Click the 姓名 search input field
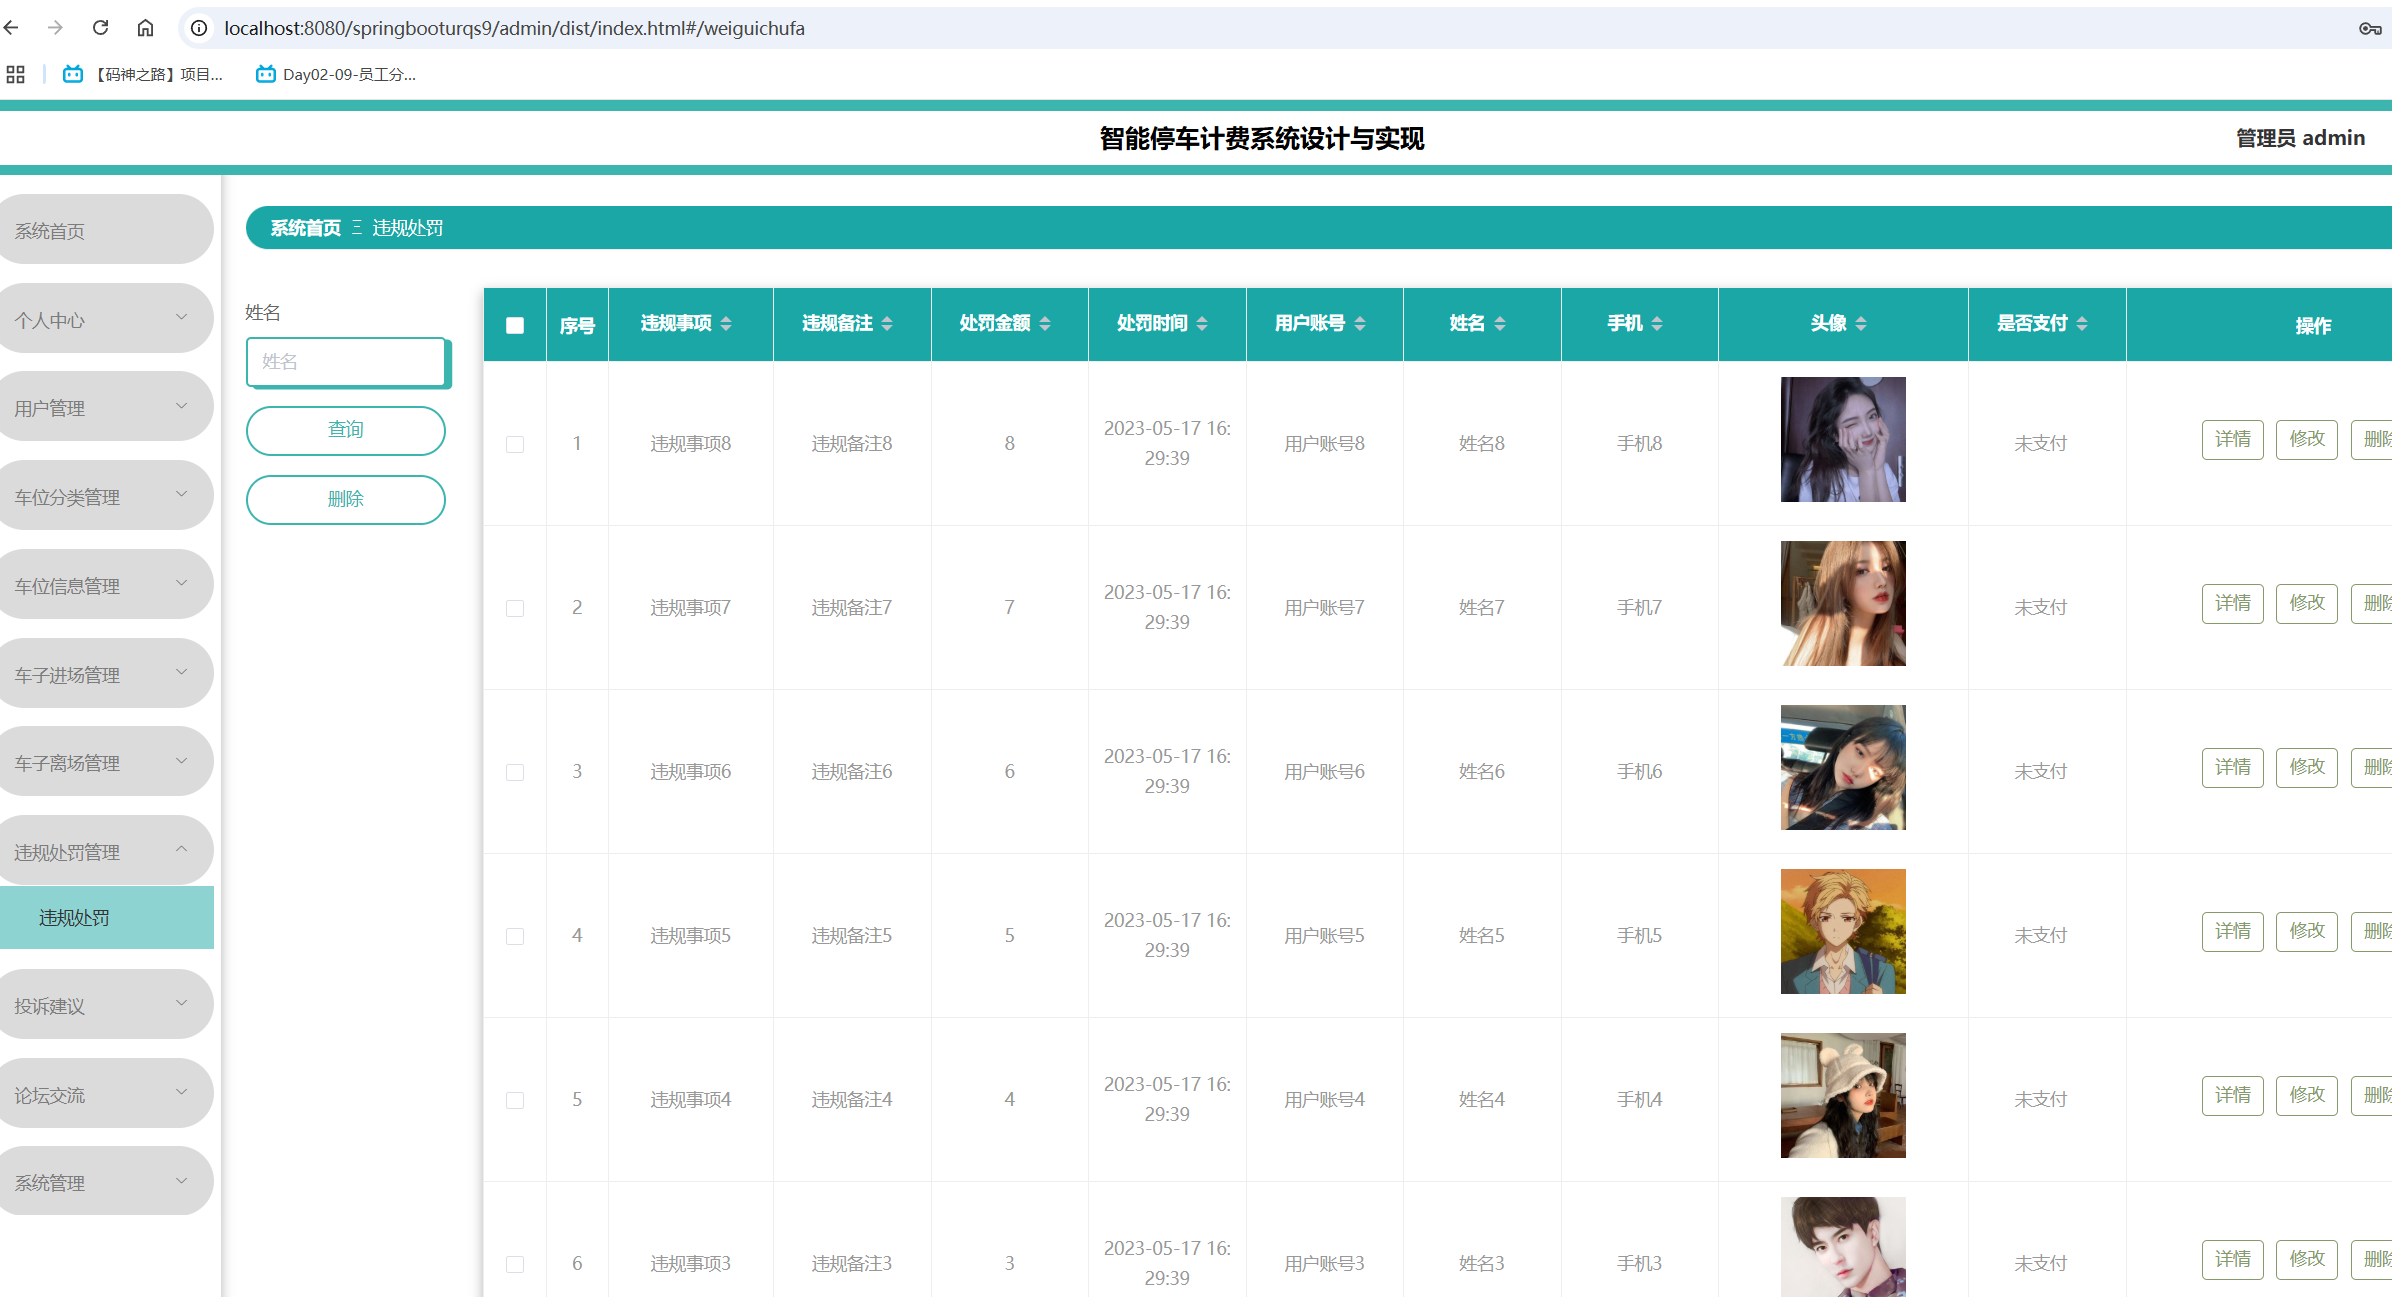Screen dimensions: 2392x1297 (x=346, y=361)
